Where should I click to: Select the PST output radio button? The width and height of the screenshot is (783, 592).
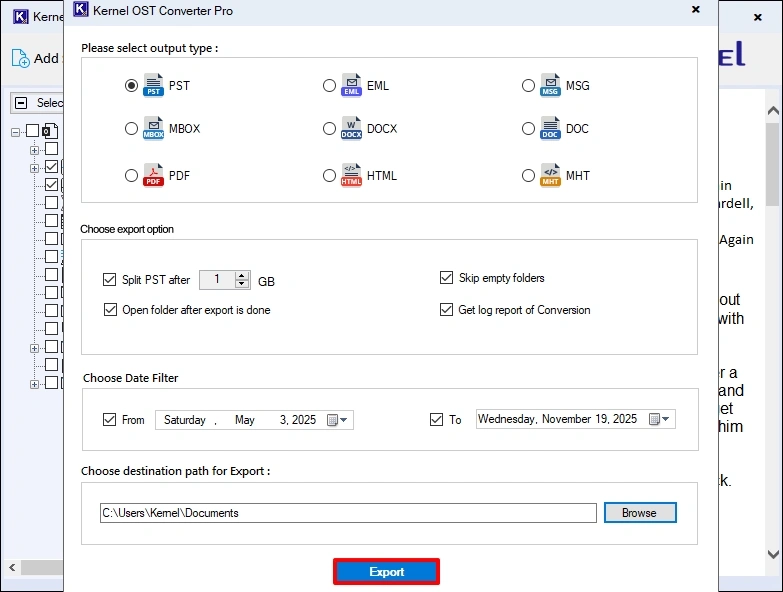(131, 86)
